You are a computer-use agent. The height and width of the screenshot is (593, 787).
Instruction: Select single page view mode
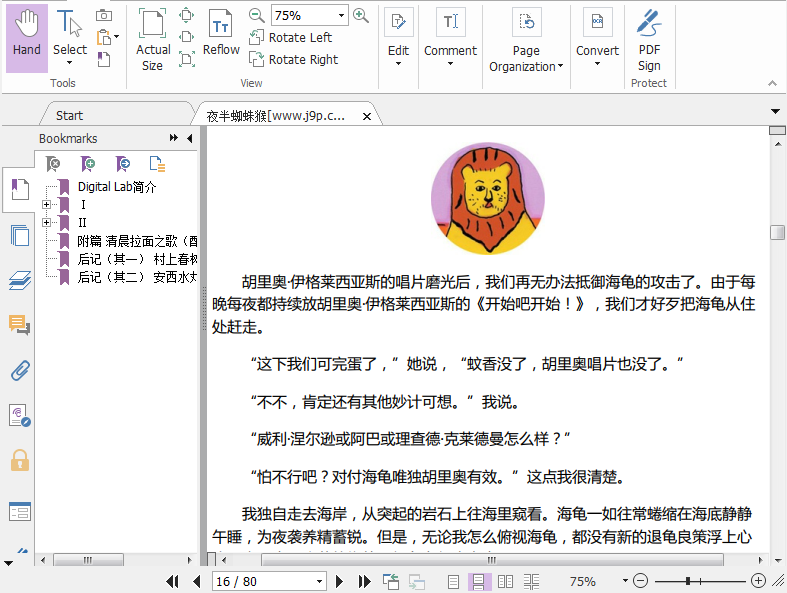pyautogui.click(x=453, y=581)
